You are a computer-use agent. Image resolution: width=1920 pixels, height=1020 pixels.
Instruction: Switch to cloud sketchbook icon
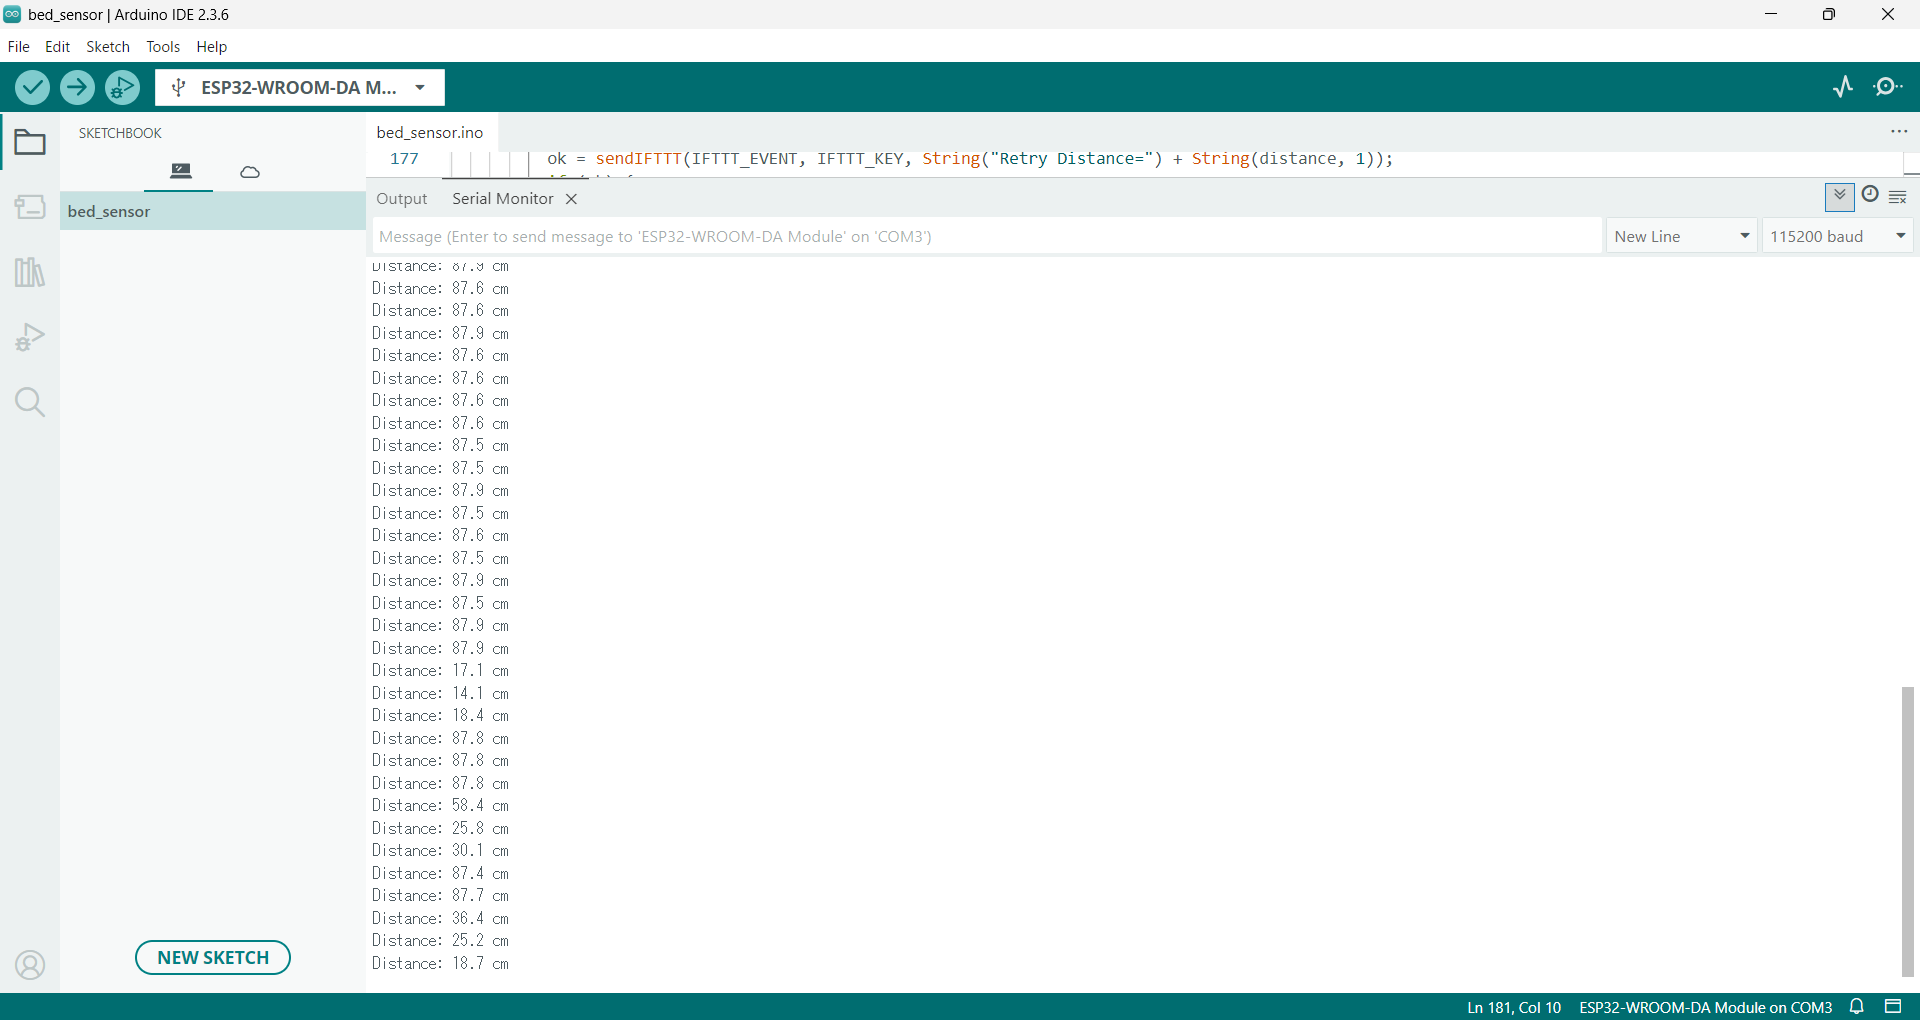click(250, 172)
